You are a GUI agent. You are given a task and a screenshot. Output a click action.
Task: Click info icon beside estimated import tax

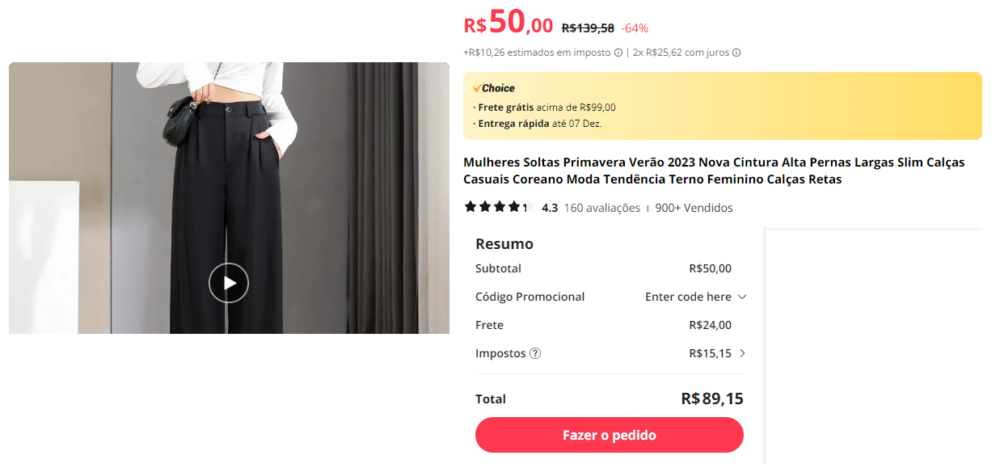618,53
